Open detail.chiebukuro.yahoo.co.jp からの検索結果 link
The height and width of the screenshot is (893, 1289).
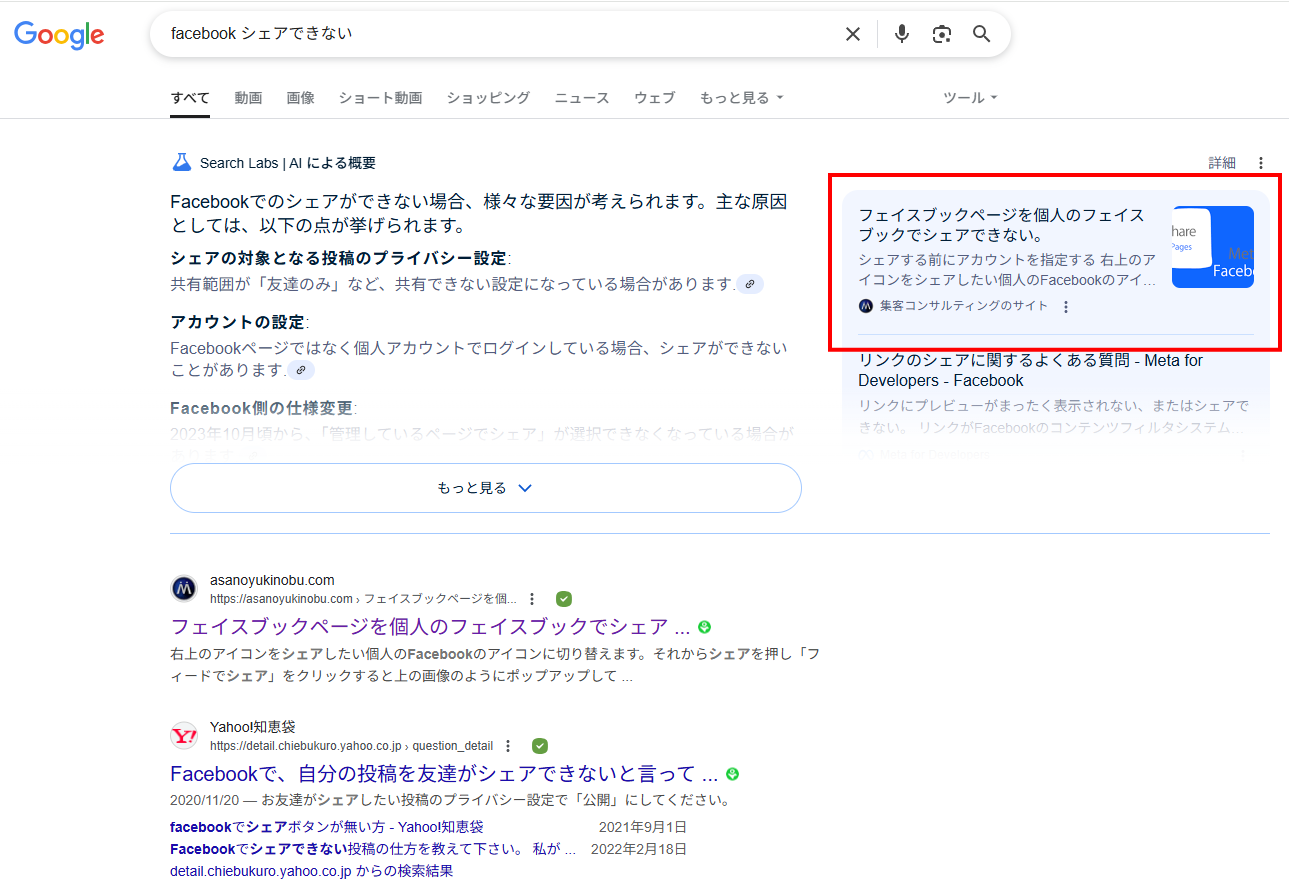[312, 871]
